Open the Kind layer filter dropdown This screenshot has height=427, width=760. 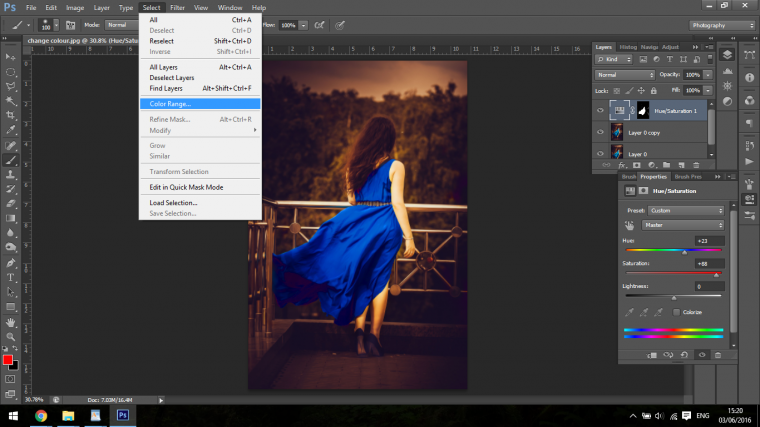click(614, 59)
